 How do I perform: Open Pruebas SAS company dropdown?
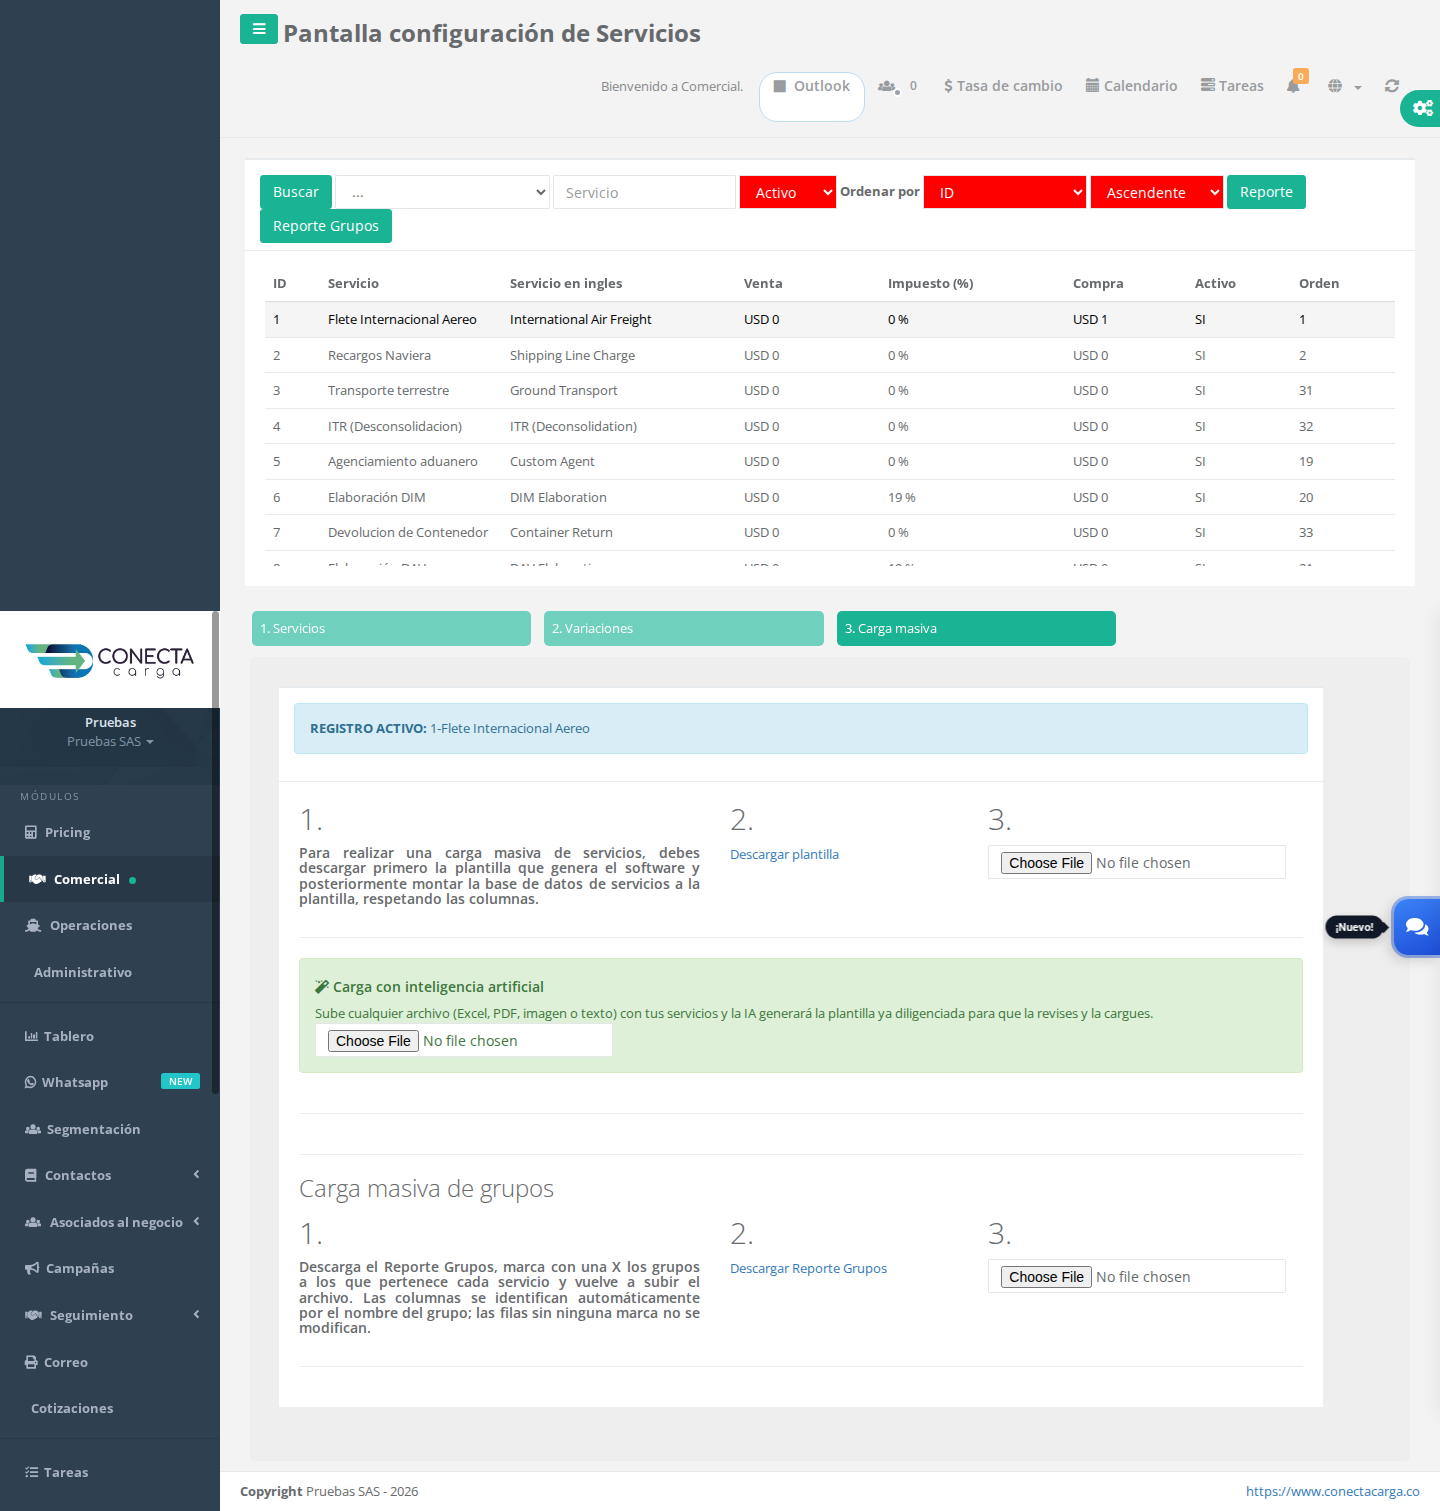tap(110, 741)
